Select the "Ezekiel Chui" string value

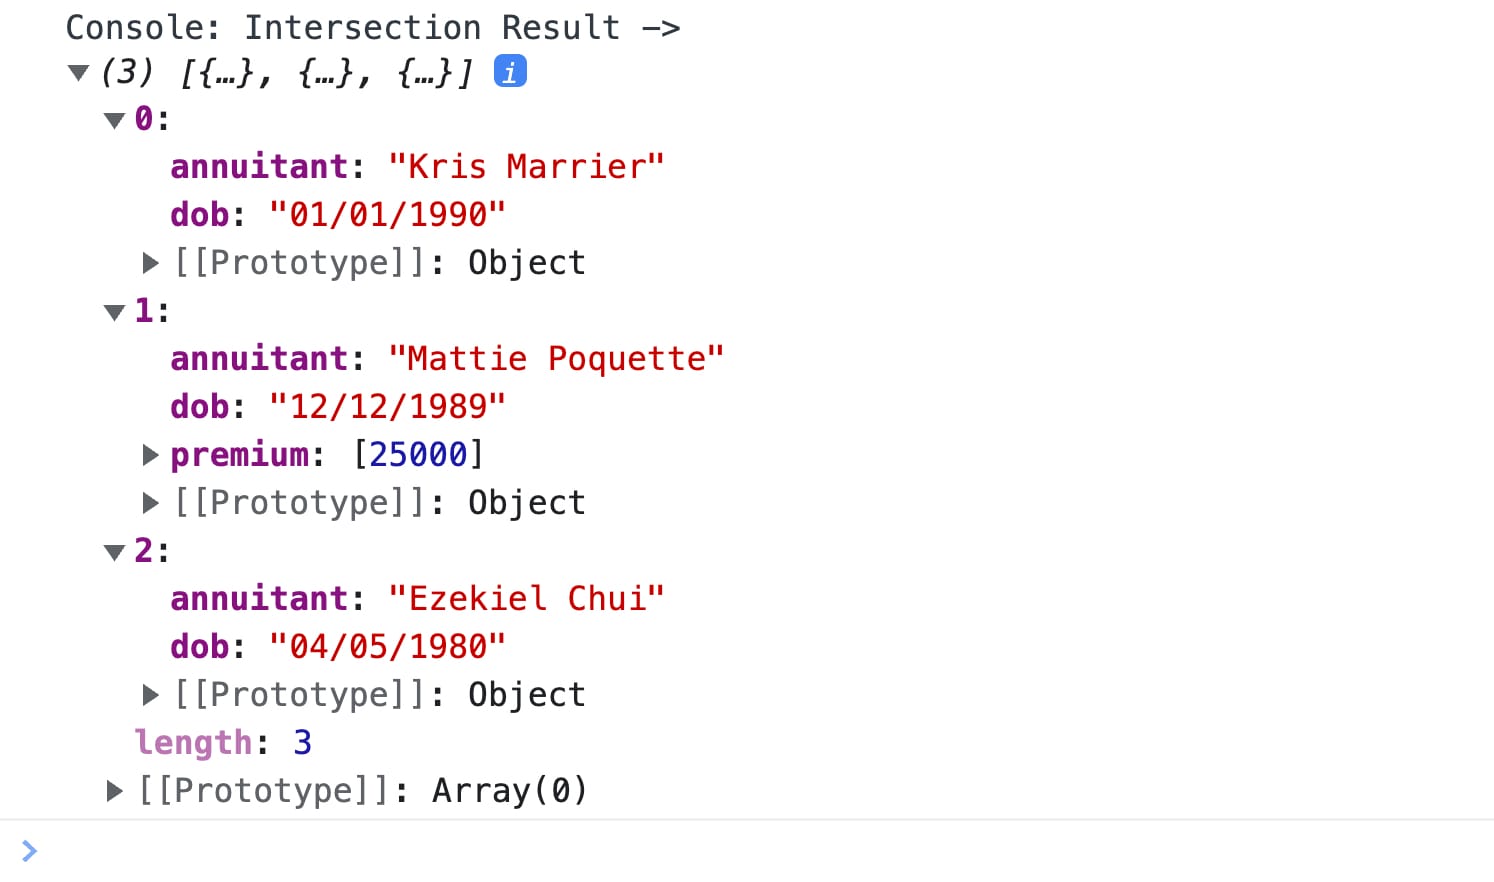coord(526,598)
